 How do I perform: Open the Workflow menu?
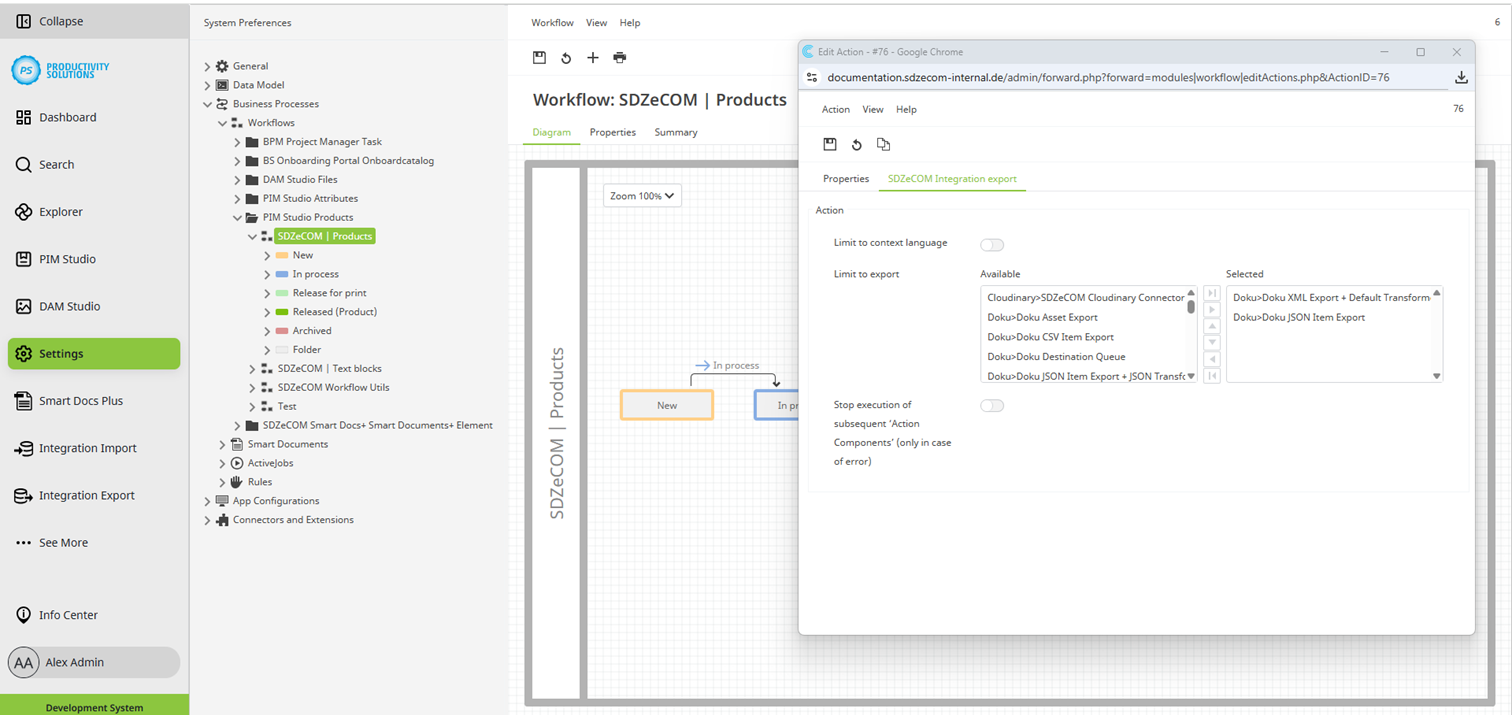click(x=551, y=22)
